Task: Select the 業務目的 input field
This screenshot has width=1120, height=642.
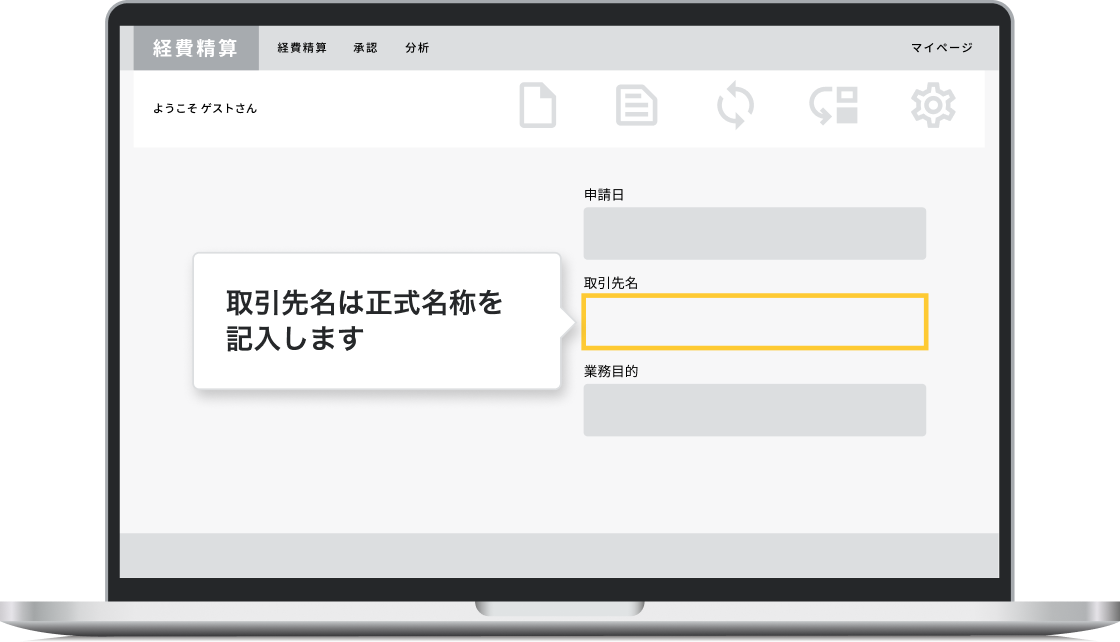Action: (x=754, y=410)
